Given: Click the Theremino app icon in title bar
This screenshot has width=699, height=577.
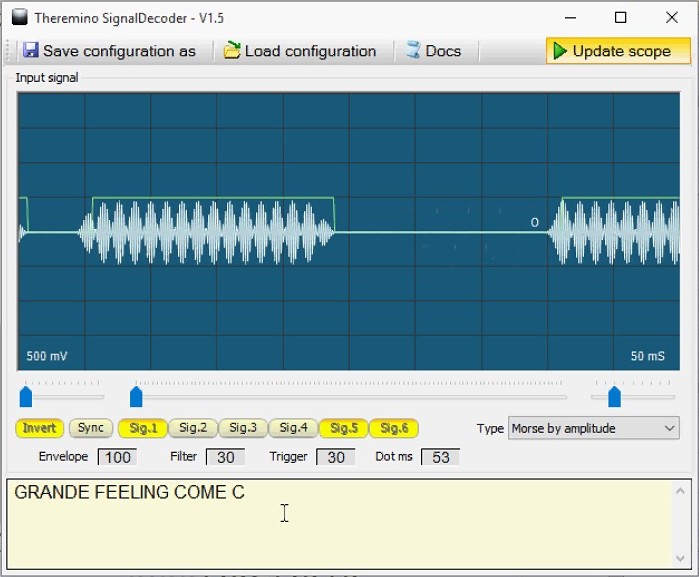Looking at the screenshot, I should coord(19,18).
